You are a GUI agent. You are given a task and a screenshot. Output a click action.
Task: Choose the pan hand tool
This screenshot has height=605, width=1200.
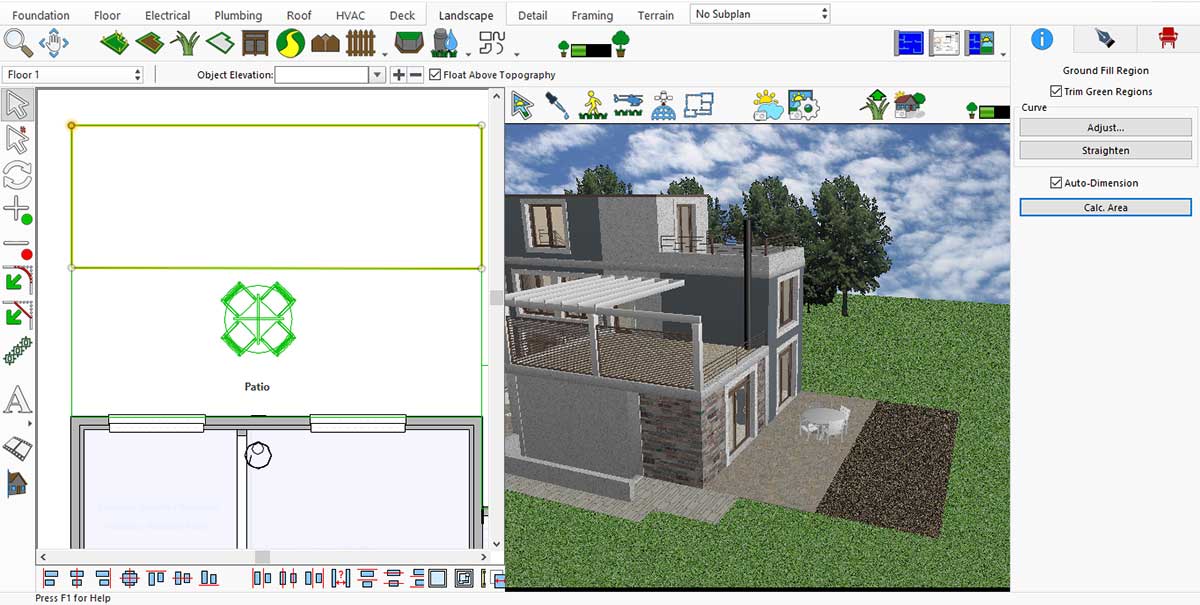(x=53, y=43)
